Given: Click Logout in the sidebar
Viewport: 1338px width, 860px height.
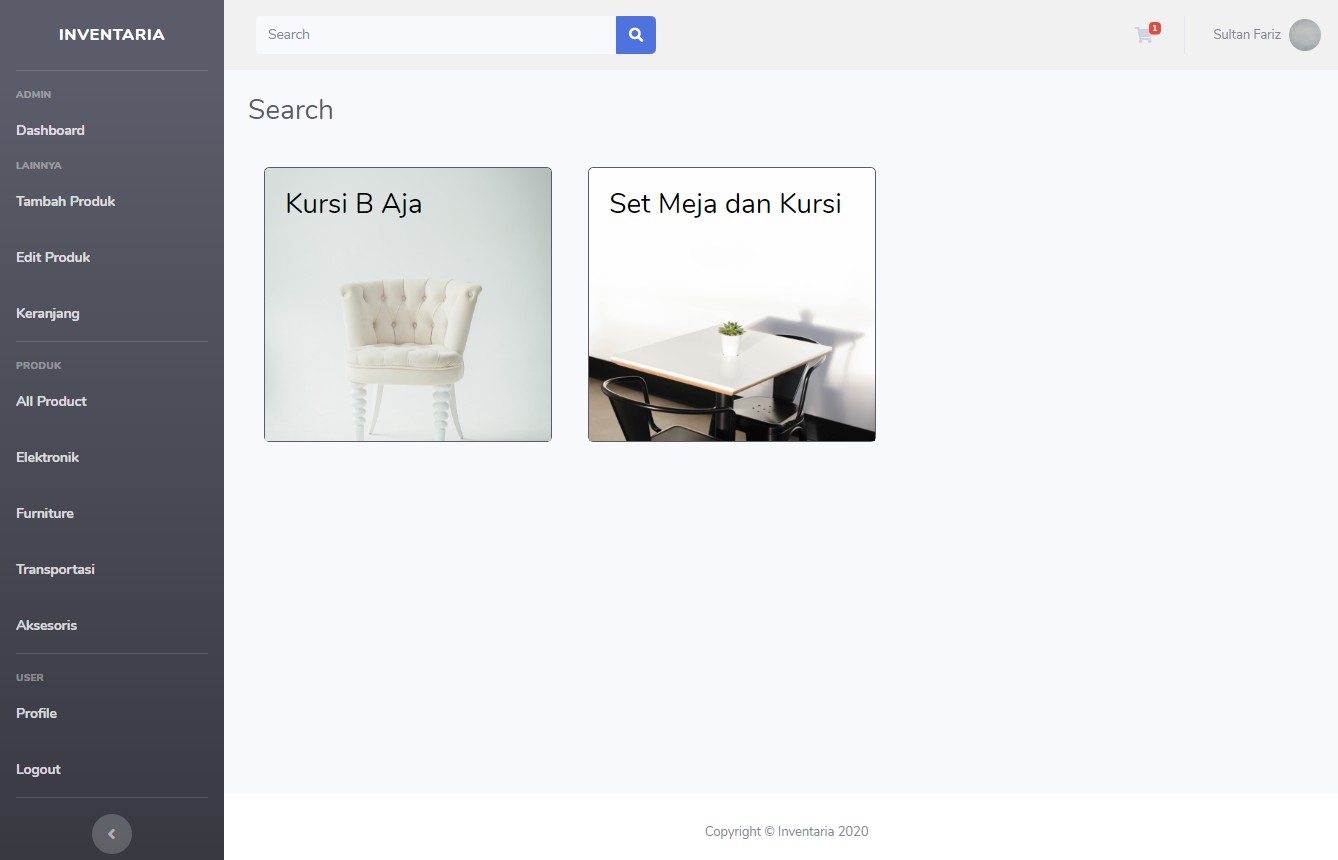Looking at the screenshot, I should 38,769.
